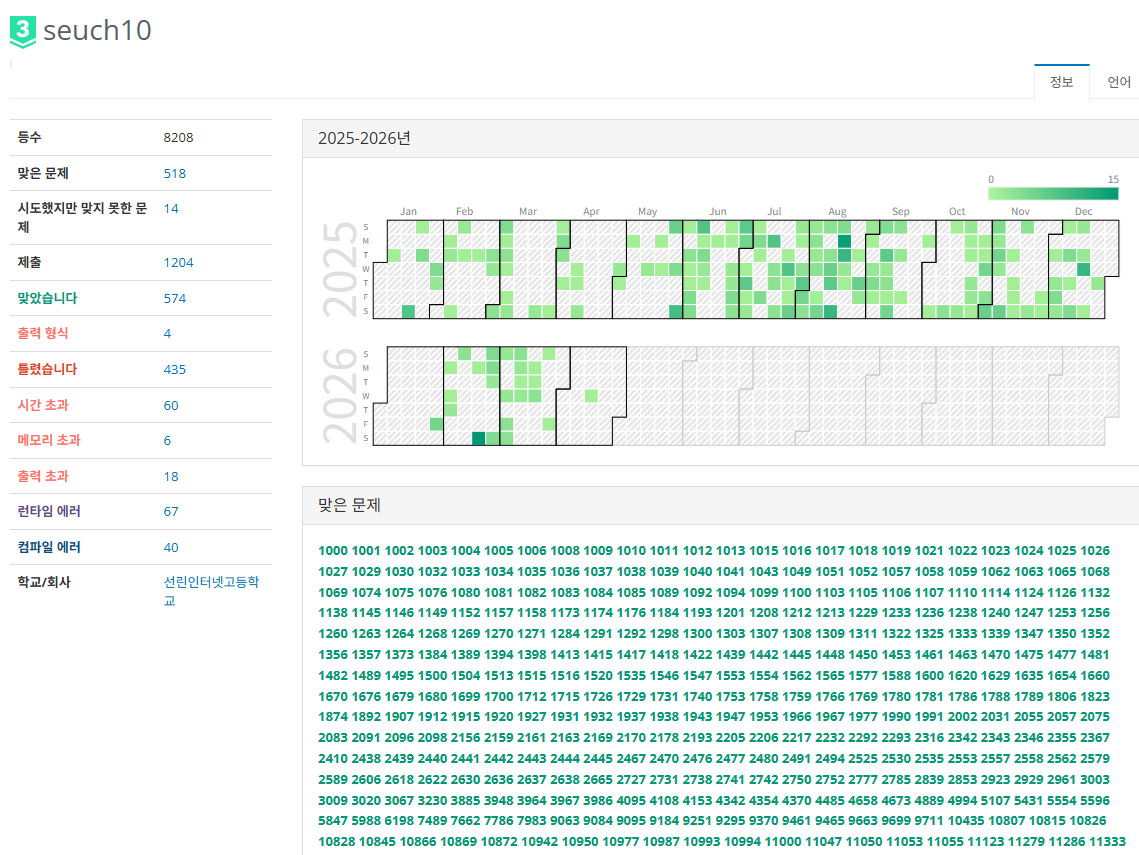Switch to the 정보 tab

pos(1061,82)
